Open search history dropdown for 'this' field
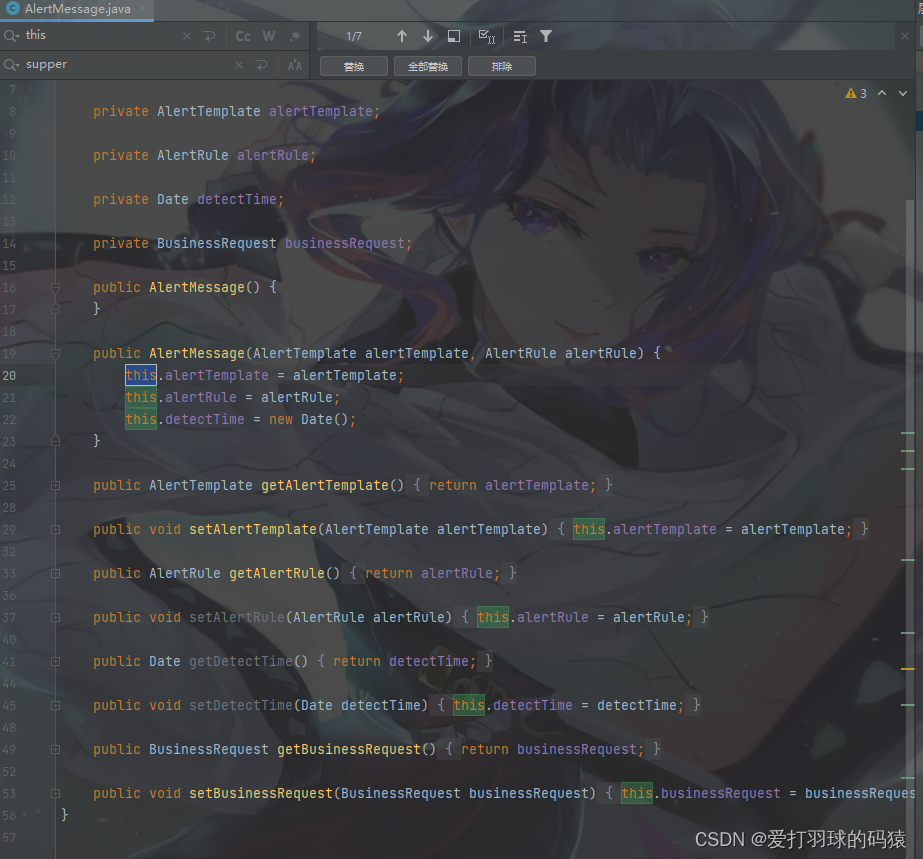 [11, 36]
